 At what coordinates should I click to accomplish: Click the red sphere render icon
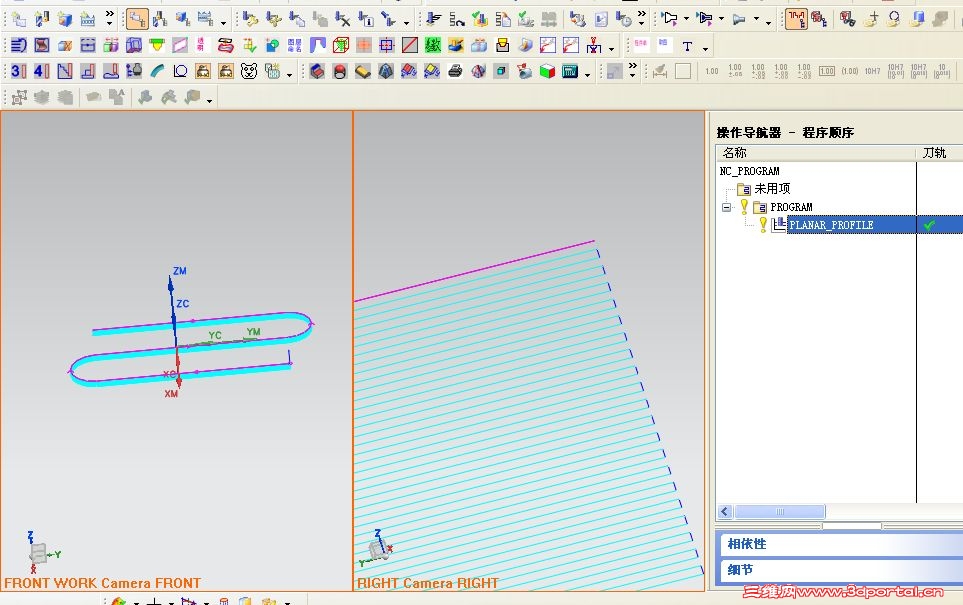(340, 71)
